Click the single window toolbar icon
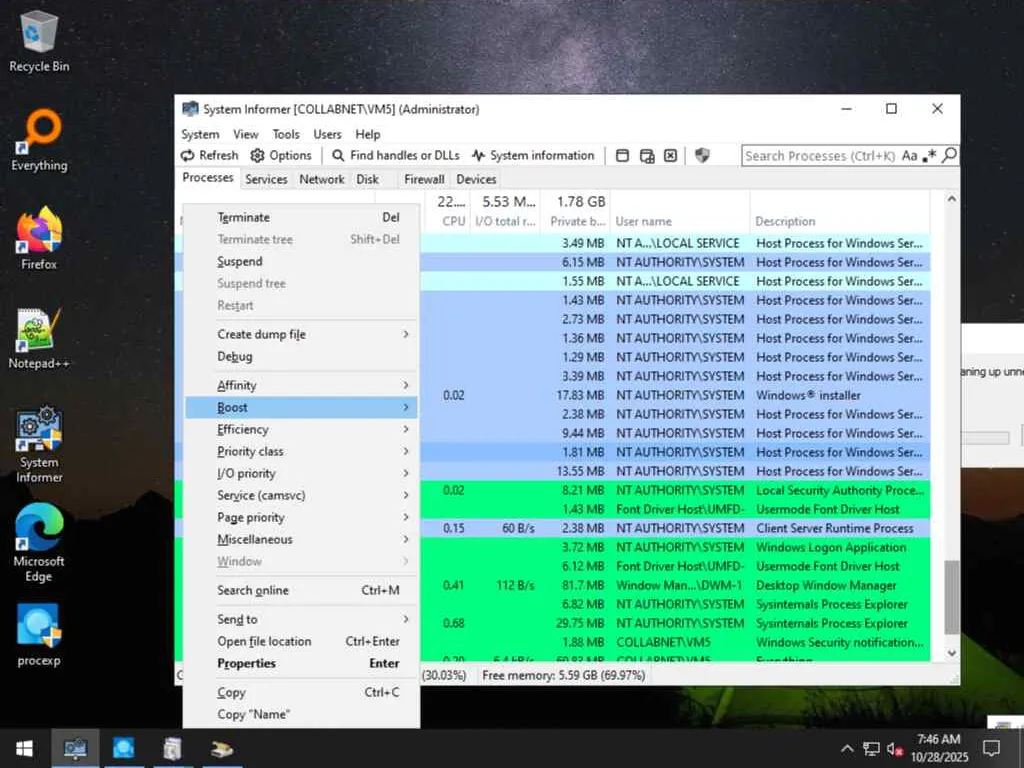Screen dimensions: 1024x768 pyautogui.click(x=622, y=155)
